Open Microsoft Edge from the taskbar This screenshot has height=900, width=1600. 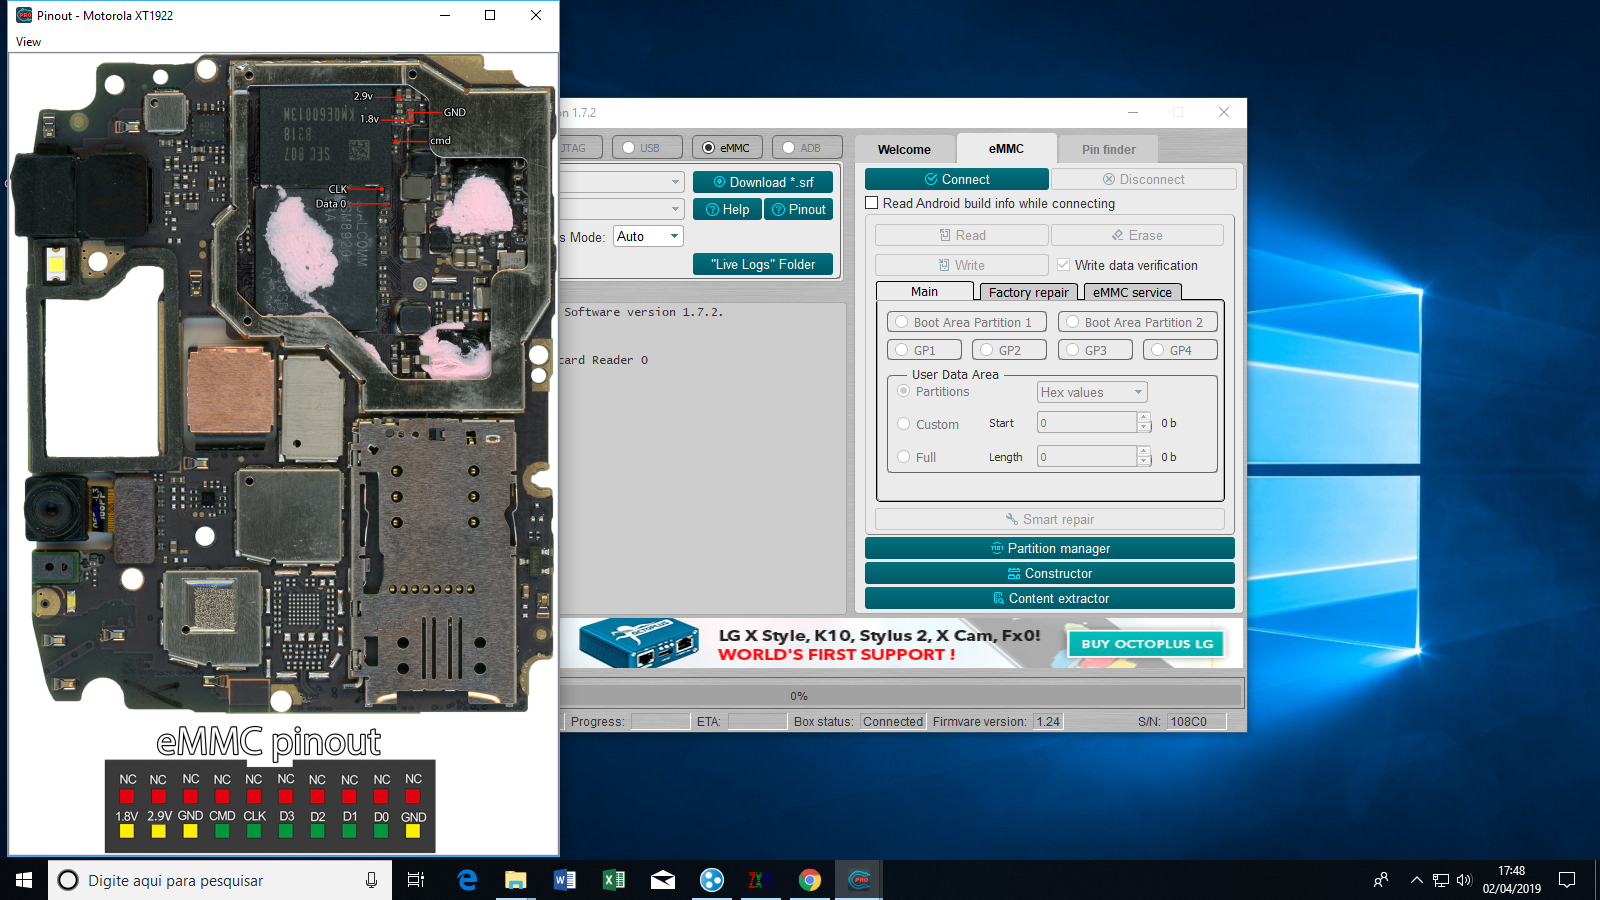467,880
